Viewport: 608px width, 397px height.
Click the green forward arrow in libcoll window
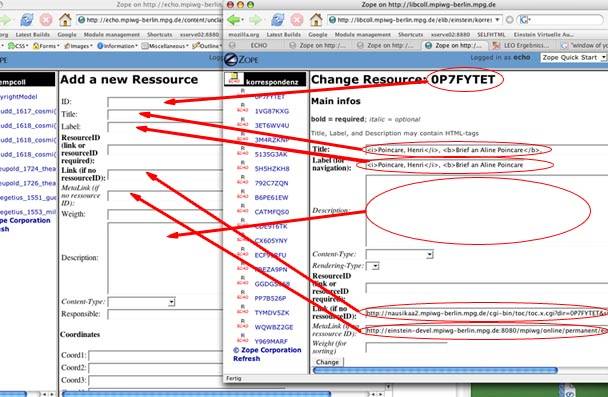(x=256, y=19)
